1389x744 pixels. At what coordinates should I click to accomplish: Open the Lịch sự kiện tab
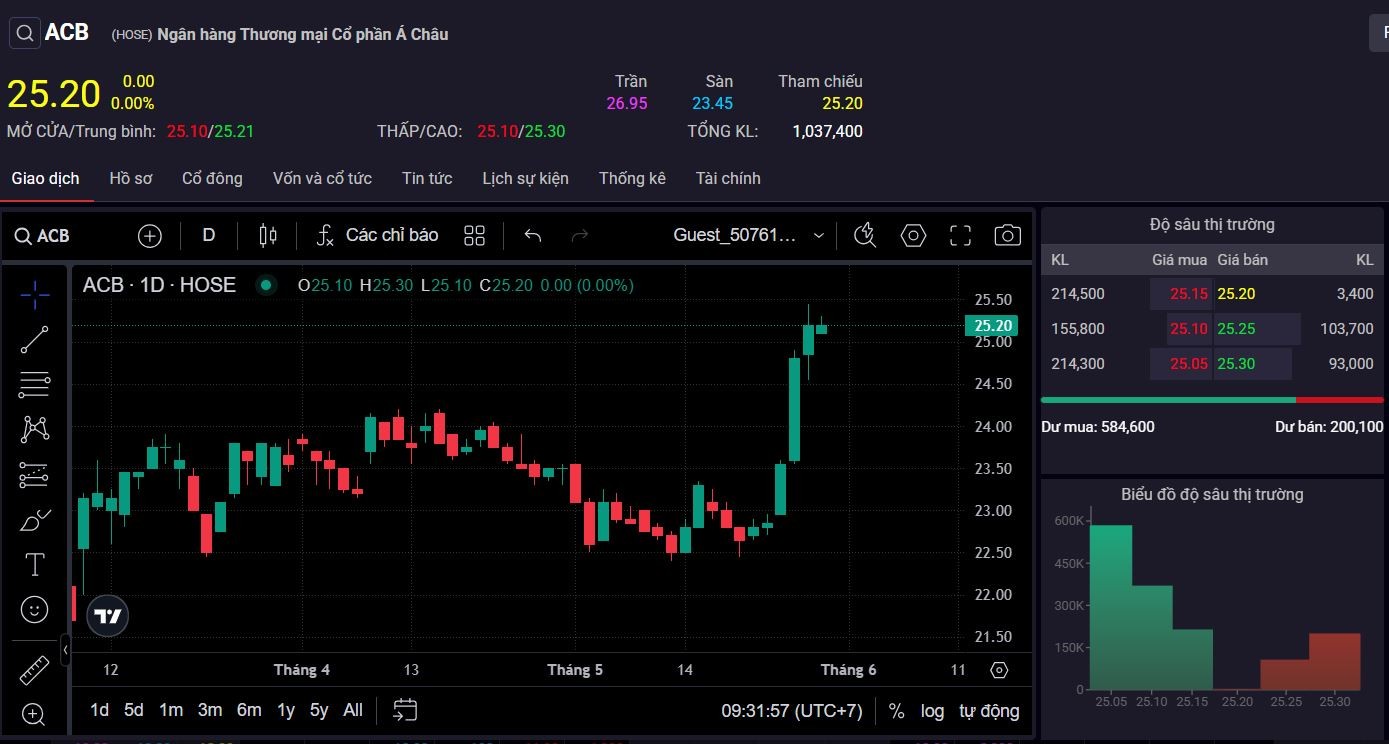[x=525, y=178]
